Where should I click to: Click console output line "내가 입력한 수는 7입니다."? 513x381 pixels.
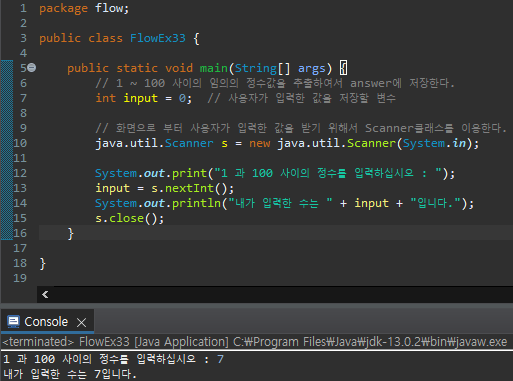[x=70, y=374]
